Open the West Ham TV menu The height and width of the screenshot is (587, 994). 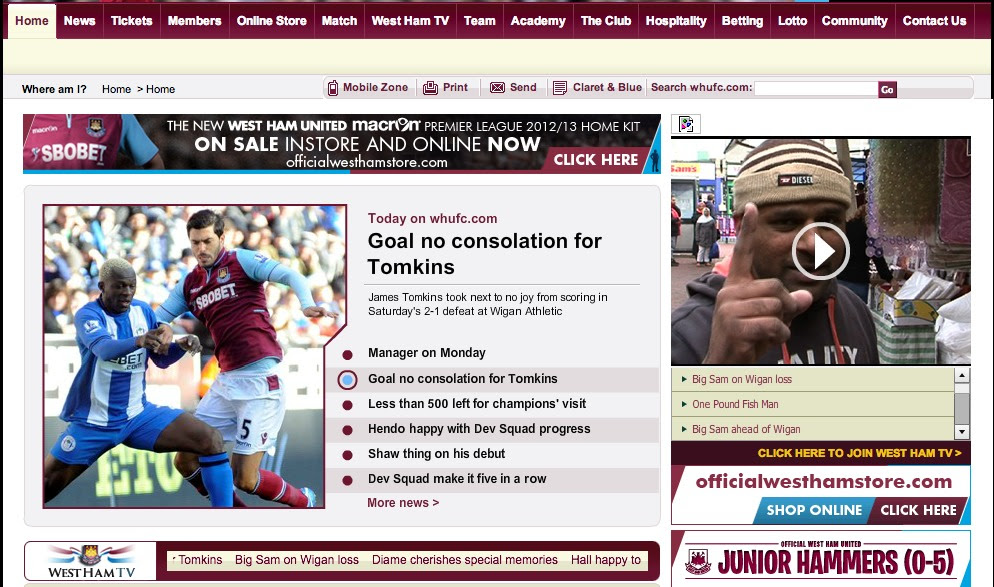coord(410,21)
